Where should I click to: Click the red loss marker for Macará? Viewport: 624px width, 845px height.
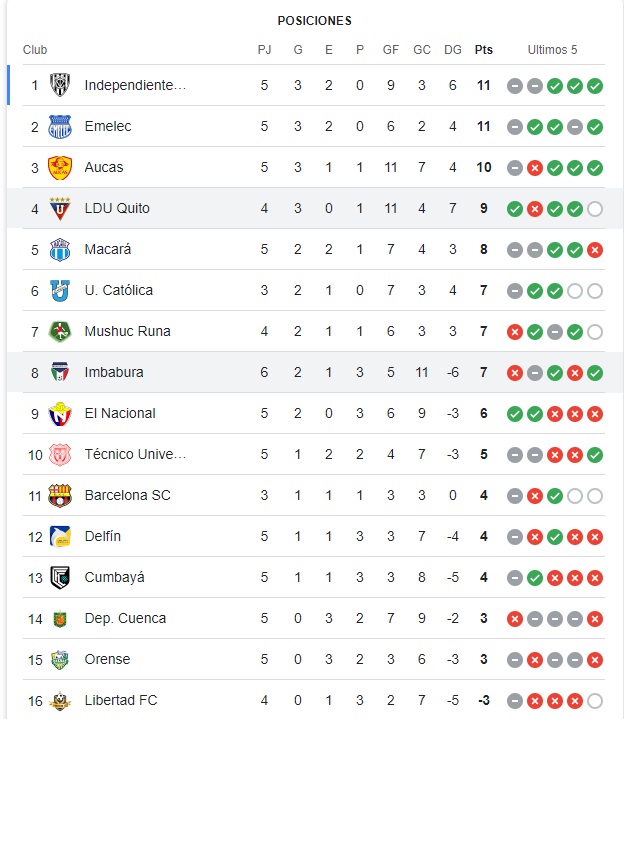point(594,249)
